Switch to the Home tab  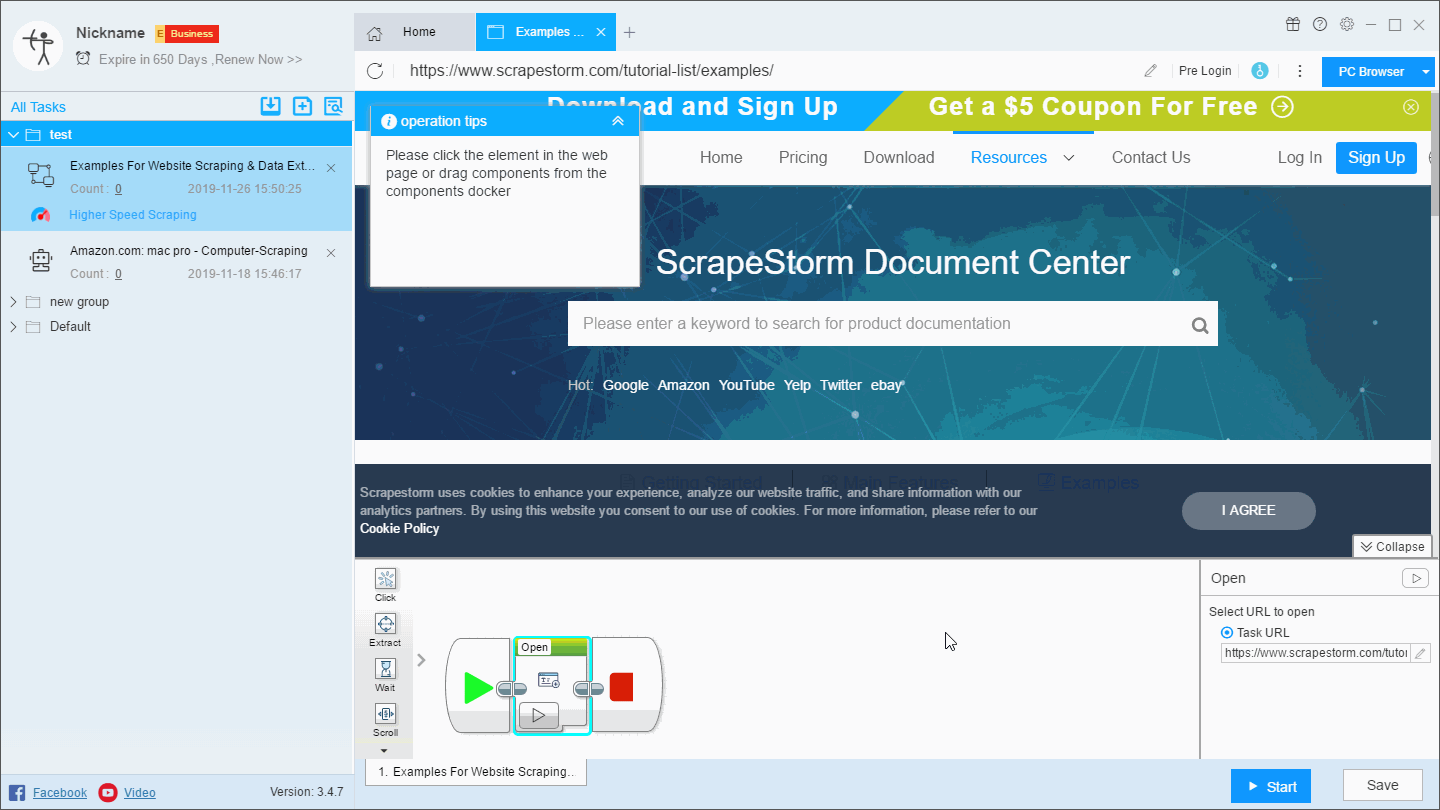pyautogui.click(x=415, y=32)
